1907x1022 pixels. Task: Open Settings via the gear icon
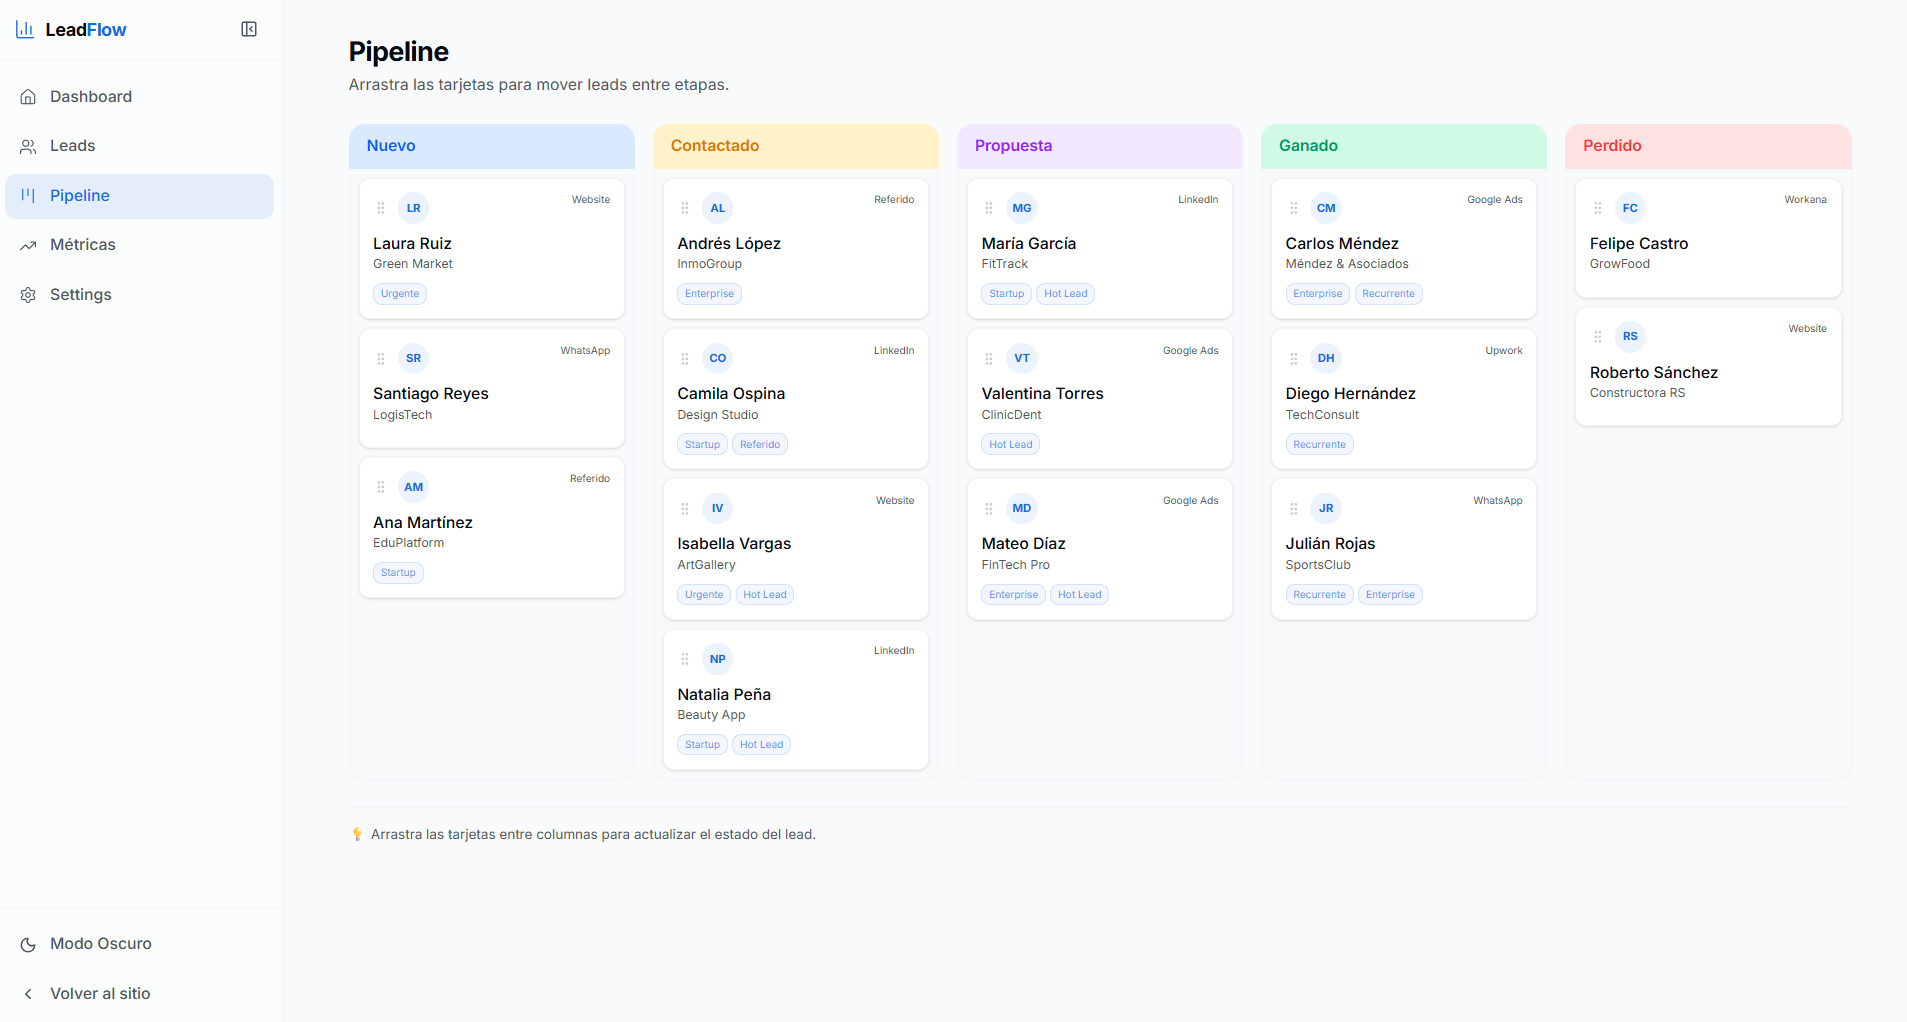pyautogui.click(x=28, y=294)
